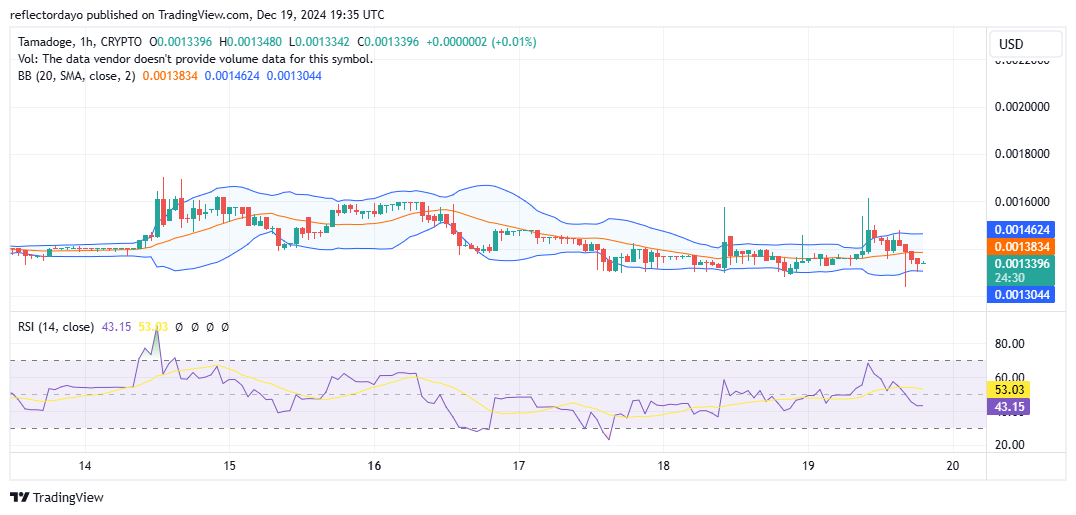1076x515 pixels.
Task: Click the blue 0.0013044 lower band price label
Action: coord(1019,295)
